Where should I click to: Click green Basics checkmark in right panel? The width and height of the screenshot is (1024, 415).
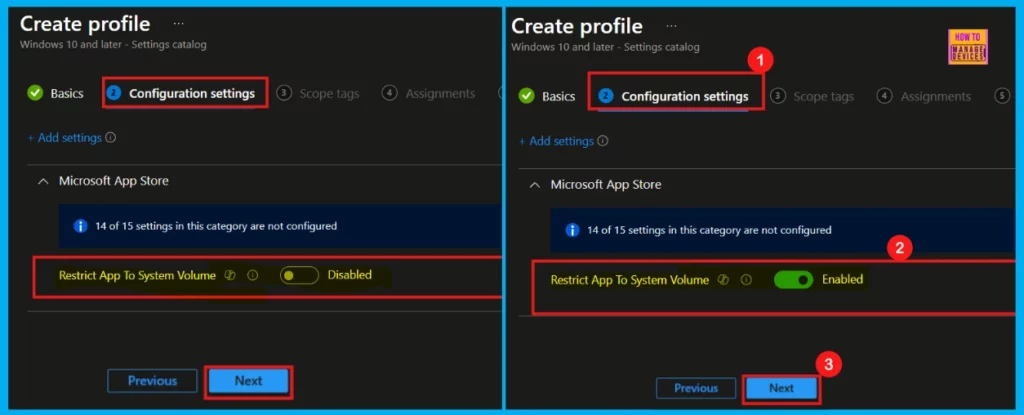(526, 97)
